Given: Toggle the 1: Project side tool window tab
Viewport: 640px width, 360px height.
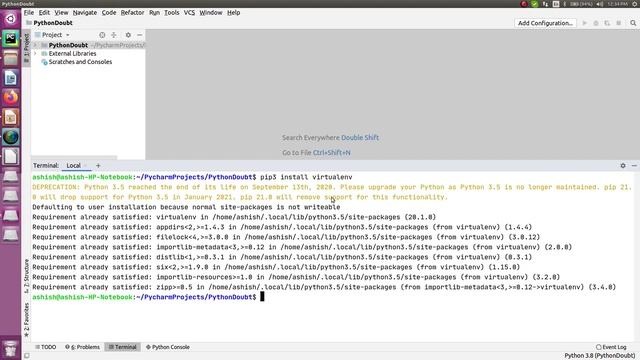Looking at the screenshot, I should point(27,48).
